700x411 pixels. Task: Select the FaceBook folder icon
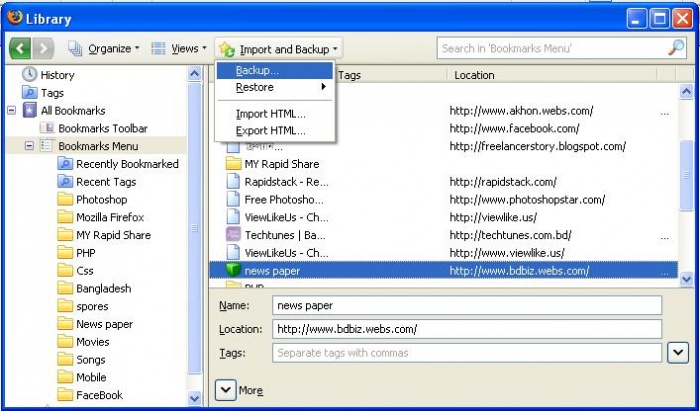tap(65, 395)
